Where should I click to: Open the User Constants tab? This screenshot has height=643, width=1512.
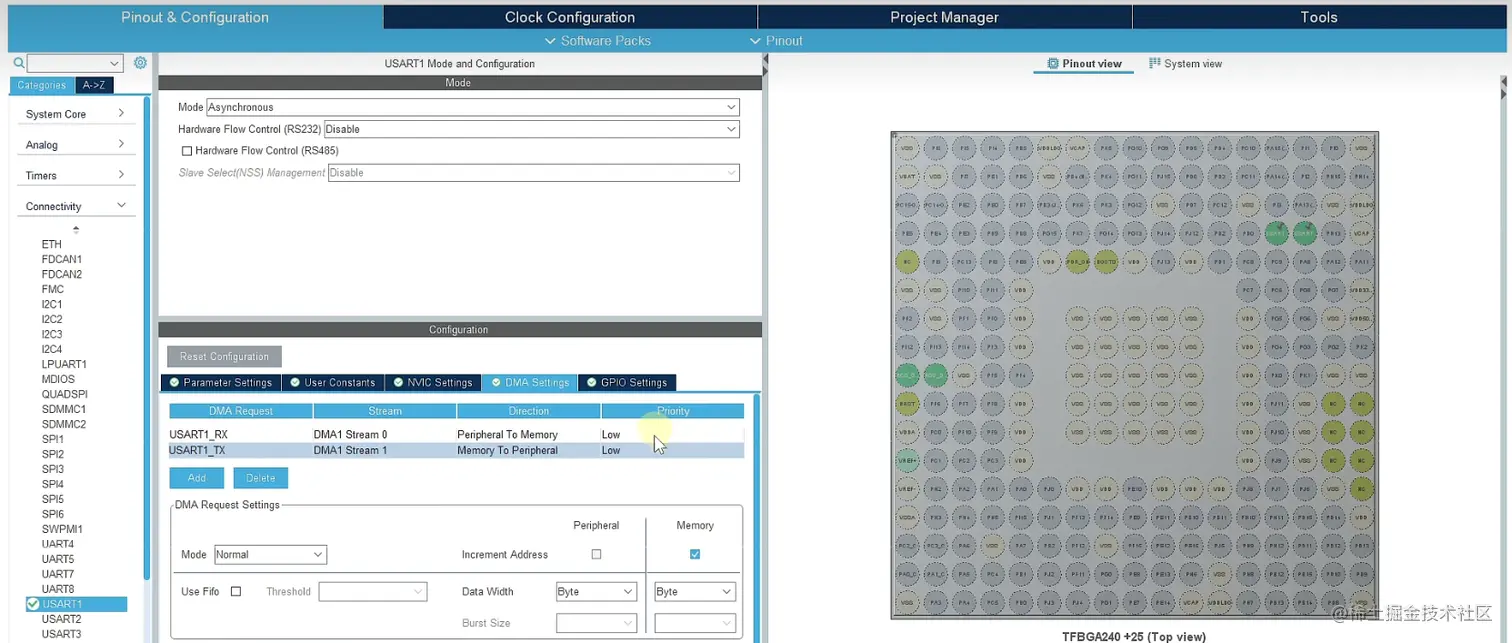pos(332,382)
